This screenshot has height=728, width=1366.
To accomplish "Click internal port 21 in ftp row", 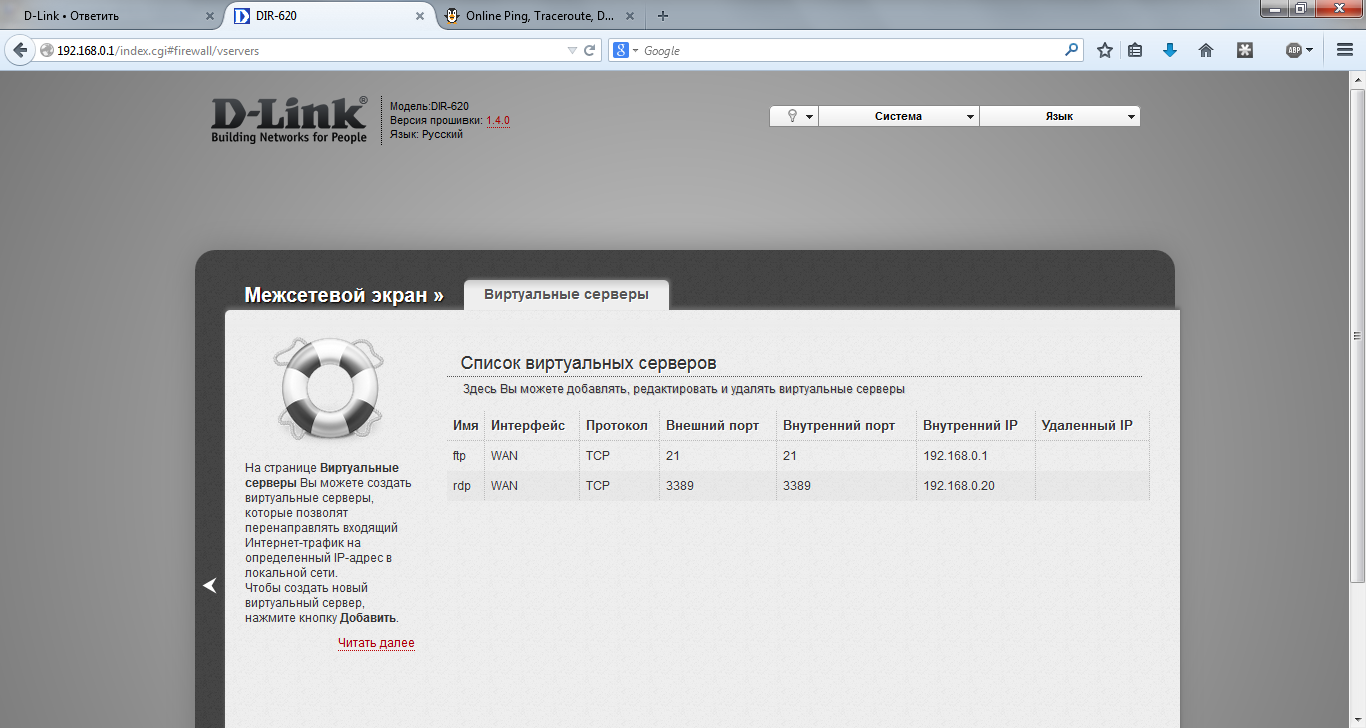I will point(790,456).
